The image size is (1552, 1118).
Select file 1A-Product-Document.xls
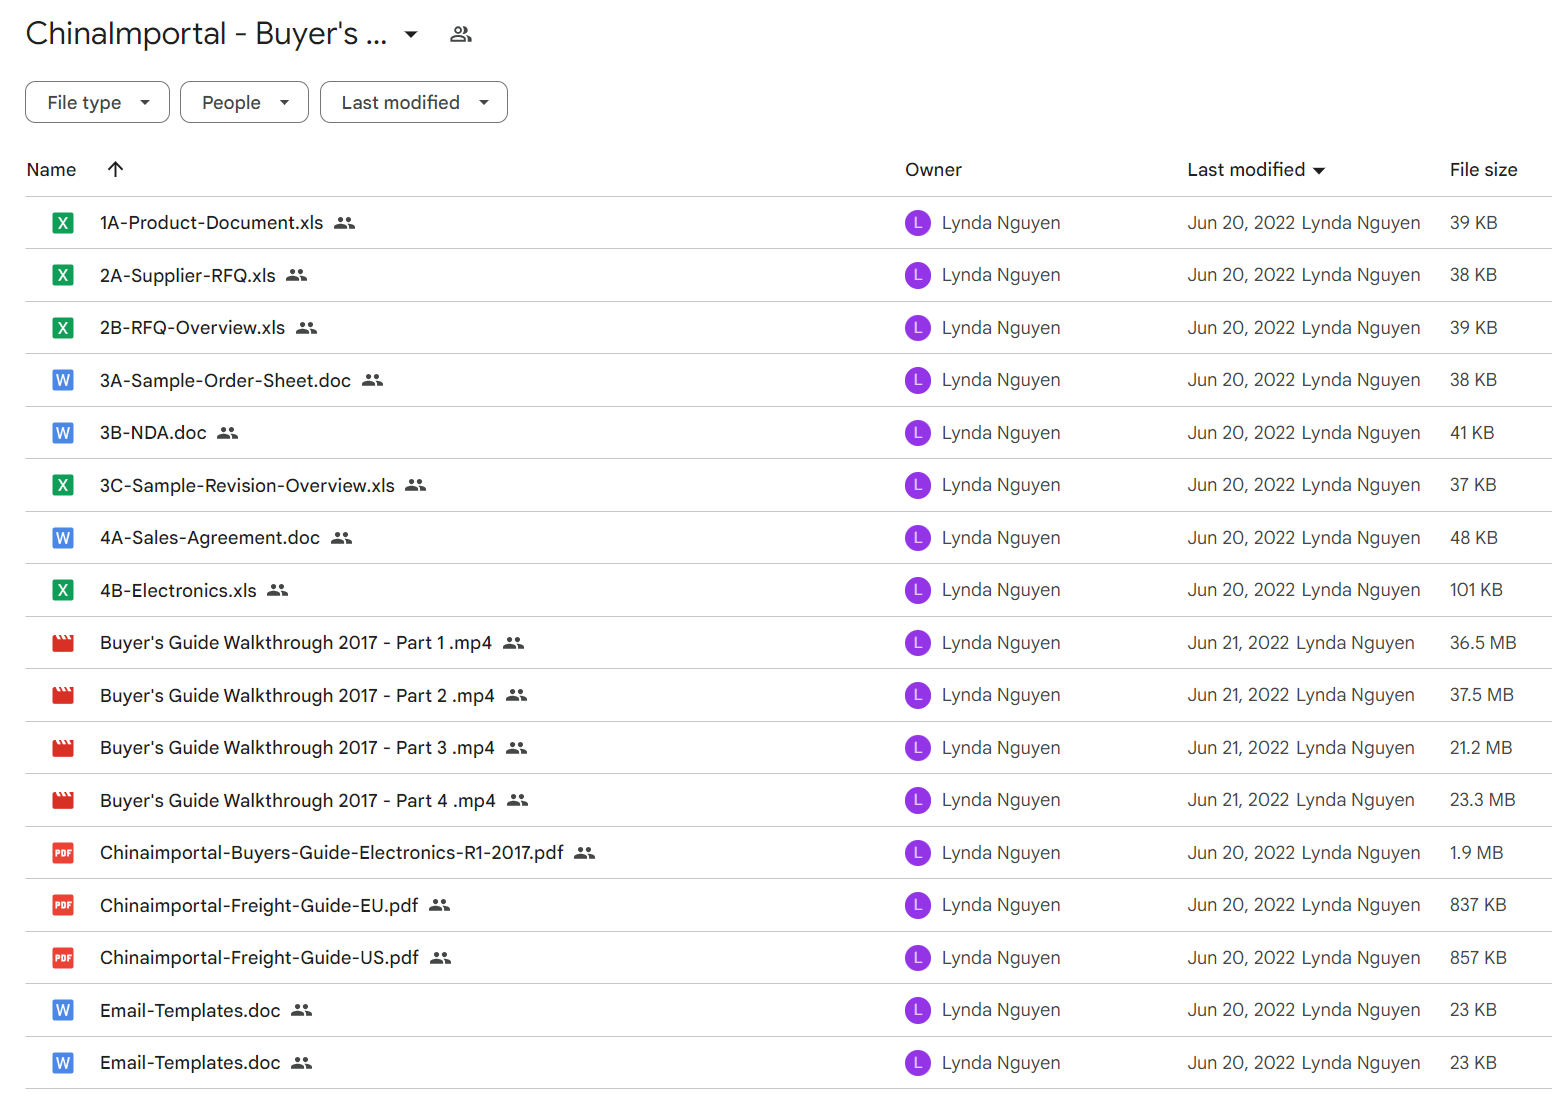(212, 223)
